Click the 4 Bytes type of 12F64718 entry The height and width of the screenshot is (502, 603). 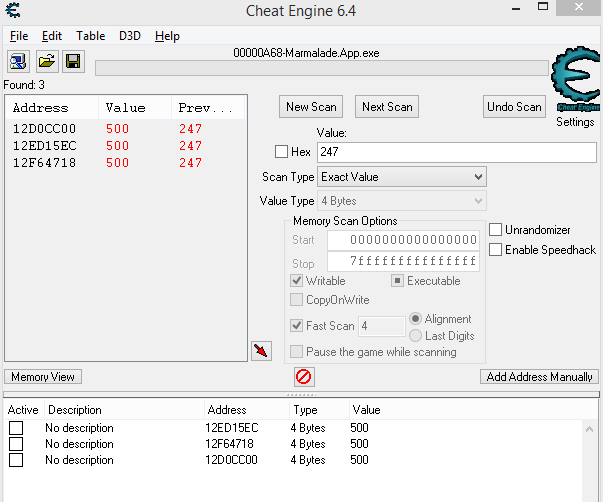tap(308, 444)
